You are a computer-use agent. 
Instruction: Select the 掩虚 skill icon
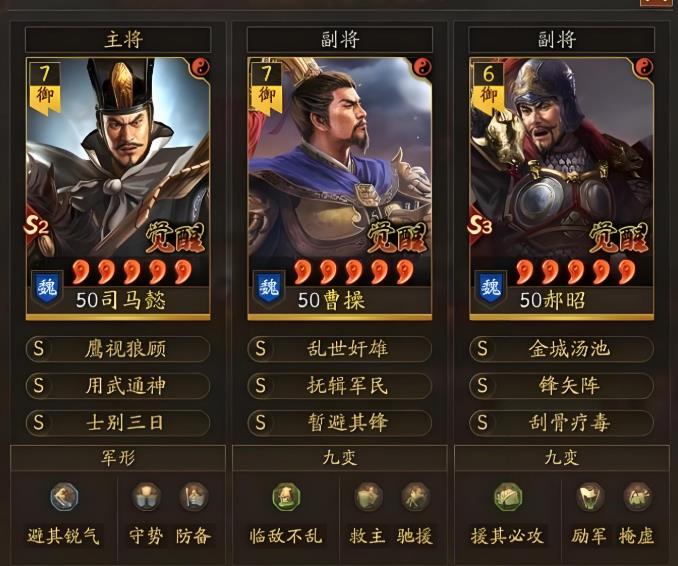coord(637,497)
